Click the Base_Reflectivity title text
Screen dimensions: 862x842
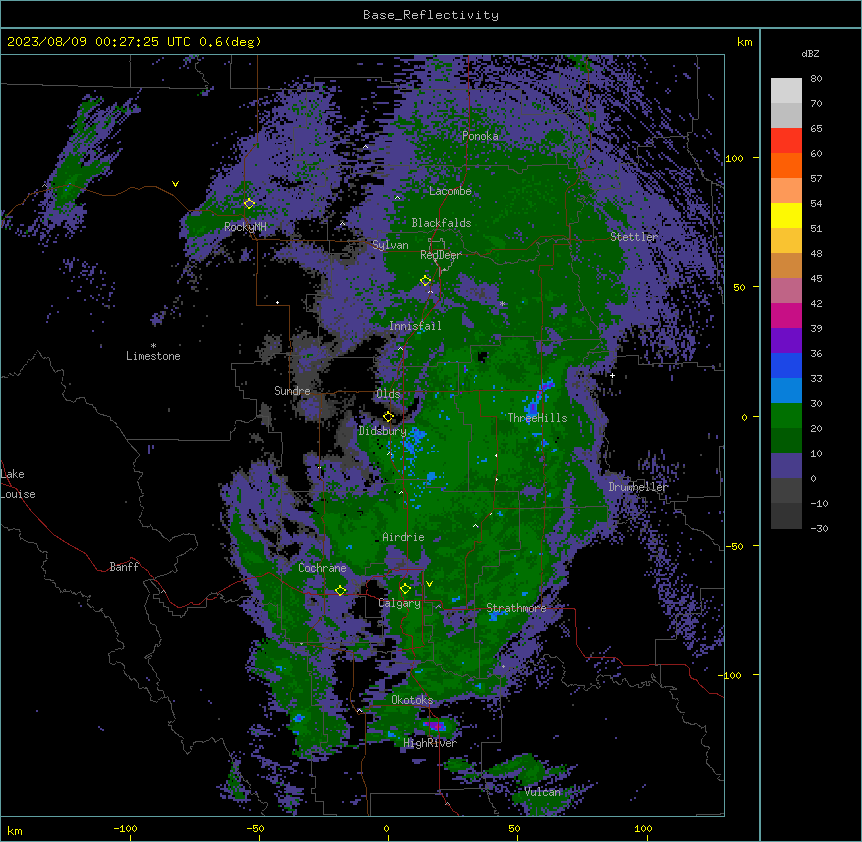[431, 15]
